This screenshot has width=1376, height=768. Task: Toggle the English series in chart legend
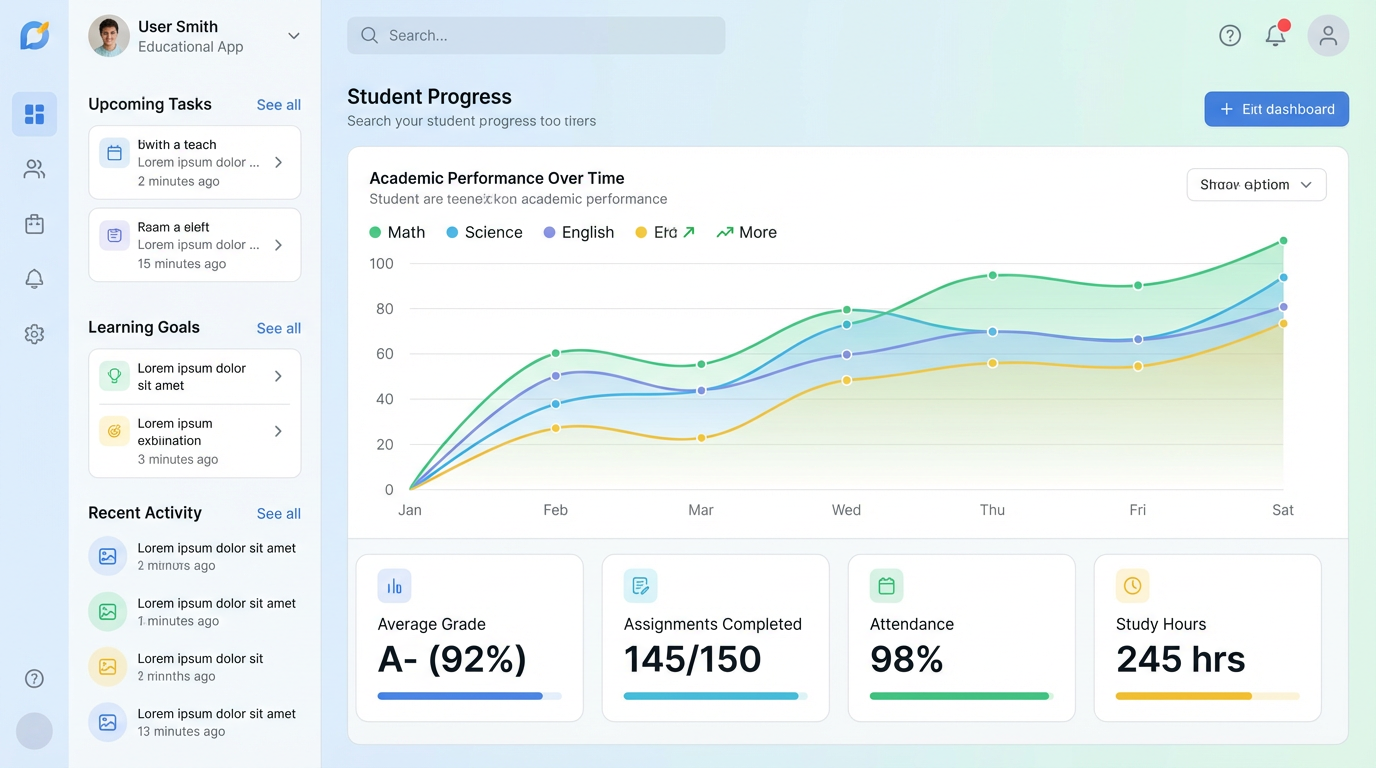[x=578, y=232]
